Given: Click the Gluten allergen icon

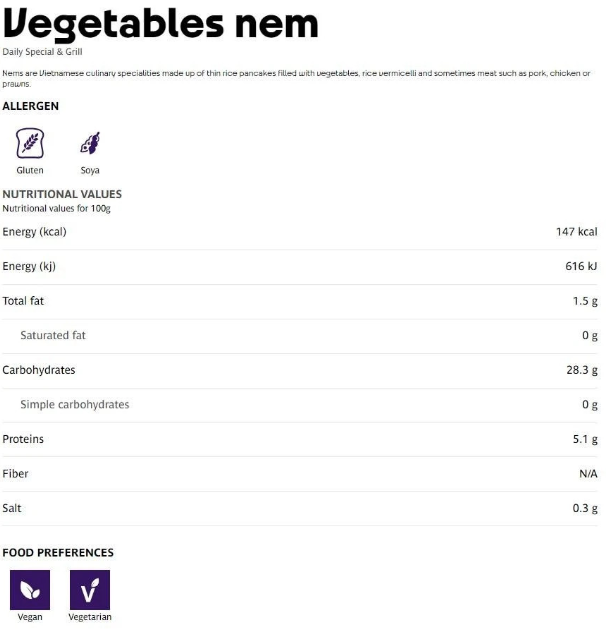Looking at the screenshot, I should [30, 143].
